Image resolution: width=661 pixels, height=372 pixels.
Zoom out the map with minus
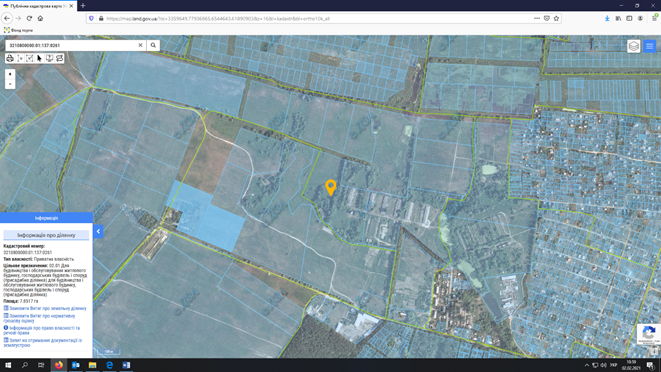[10, 84]
